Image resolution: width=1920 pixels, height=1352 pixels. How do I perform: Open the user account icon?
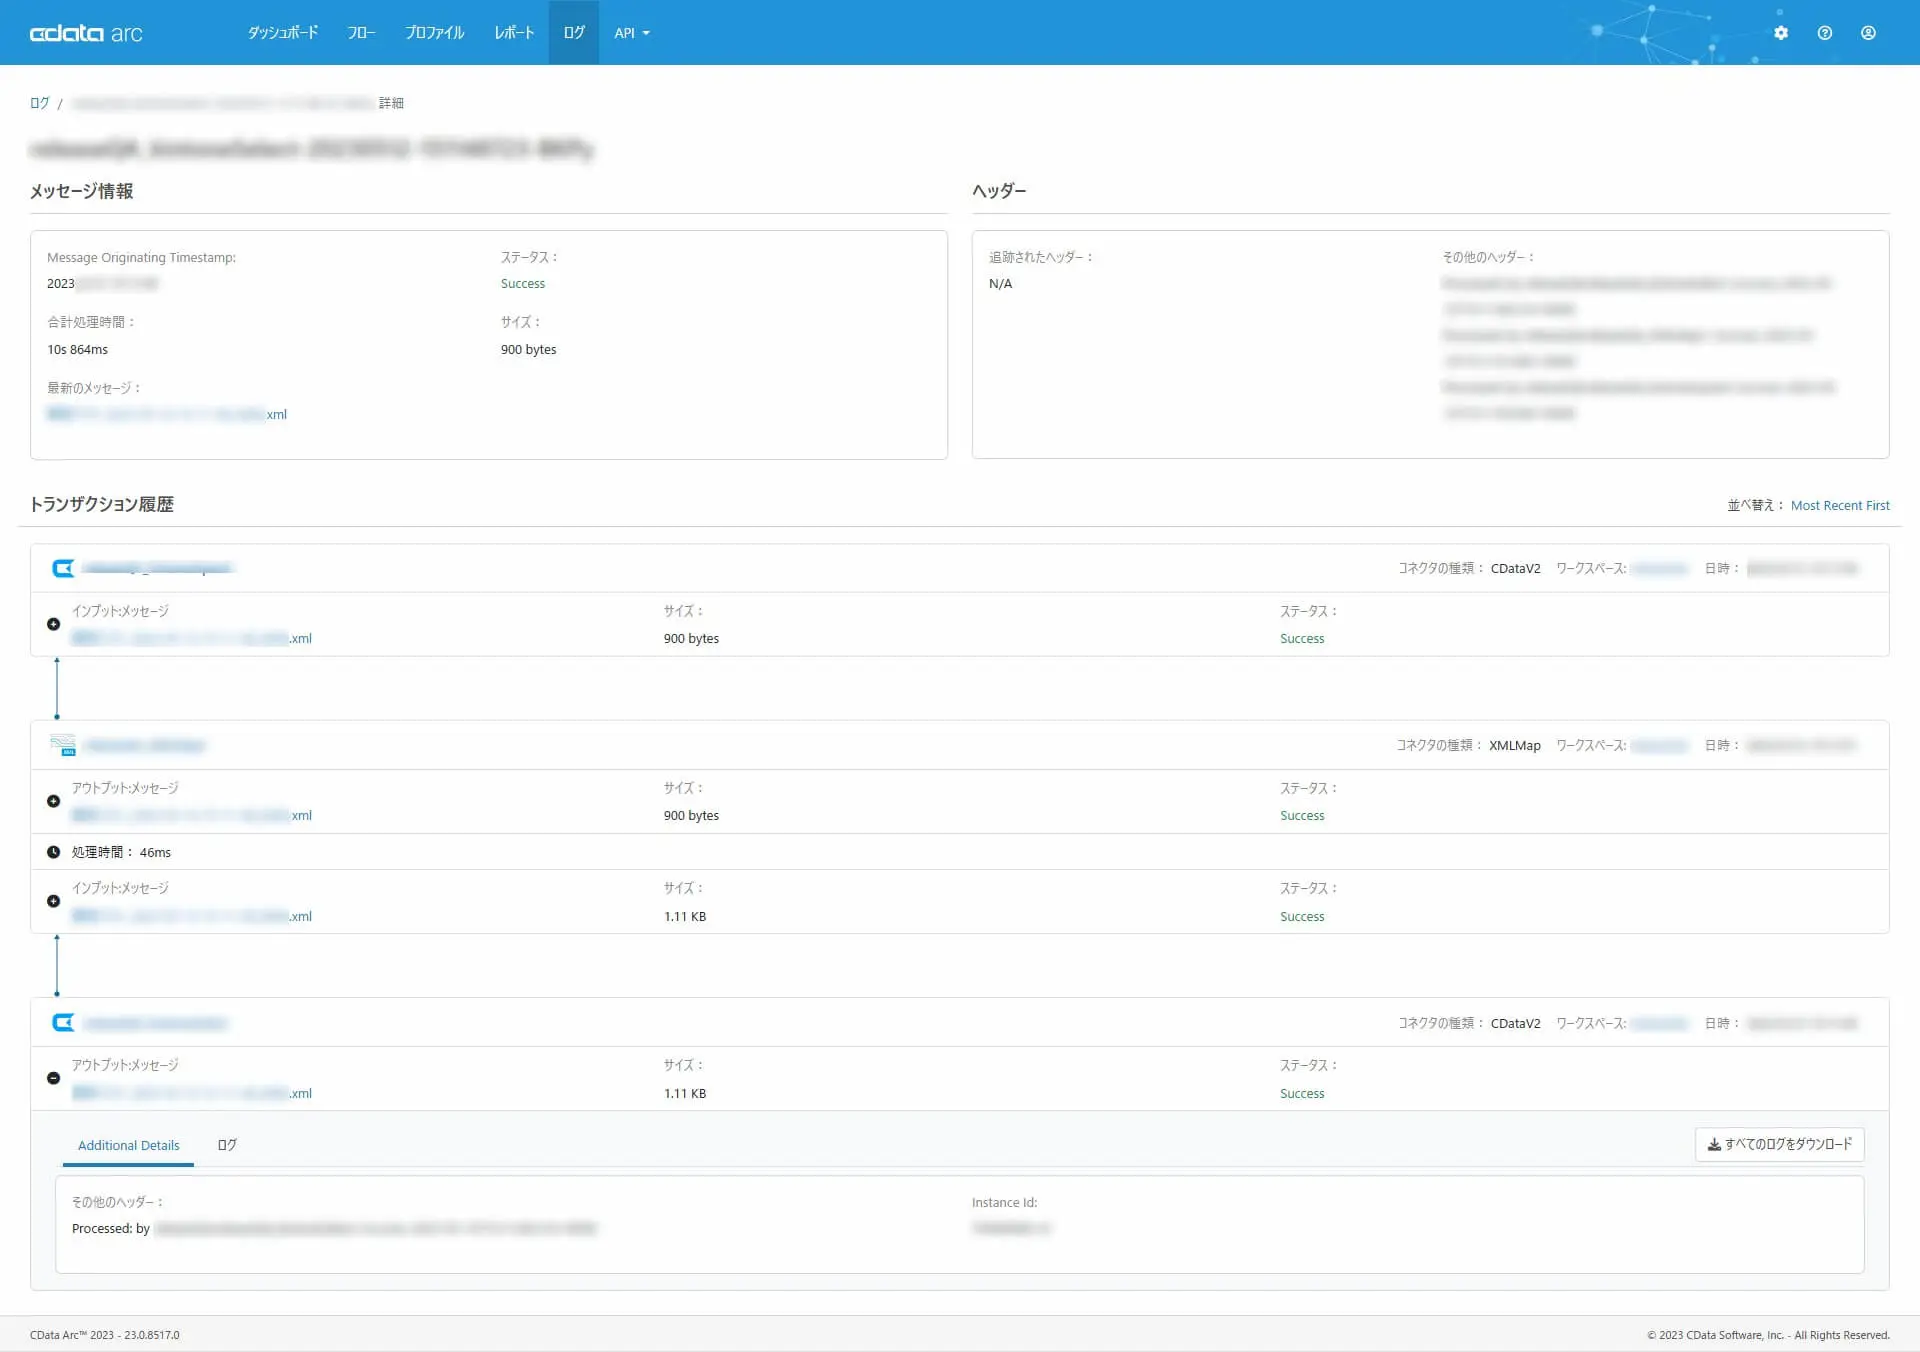[x=1868, y=33]
